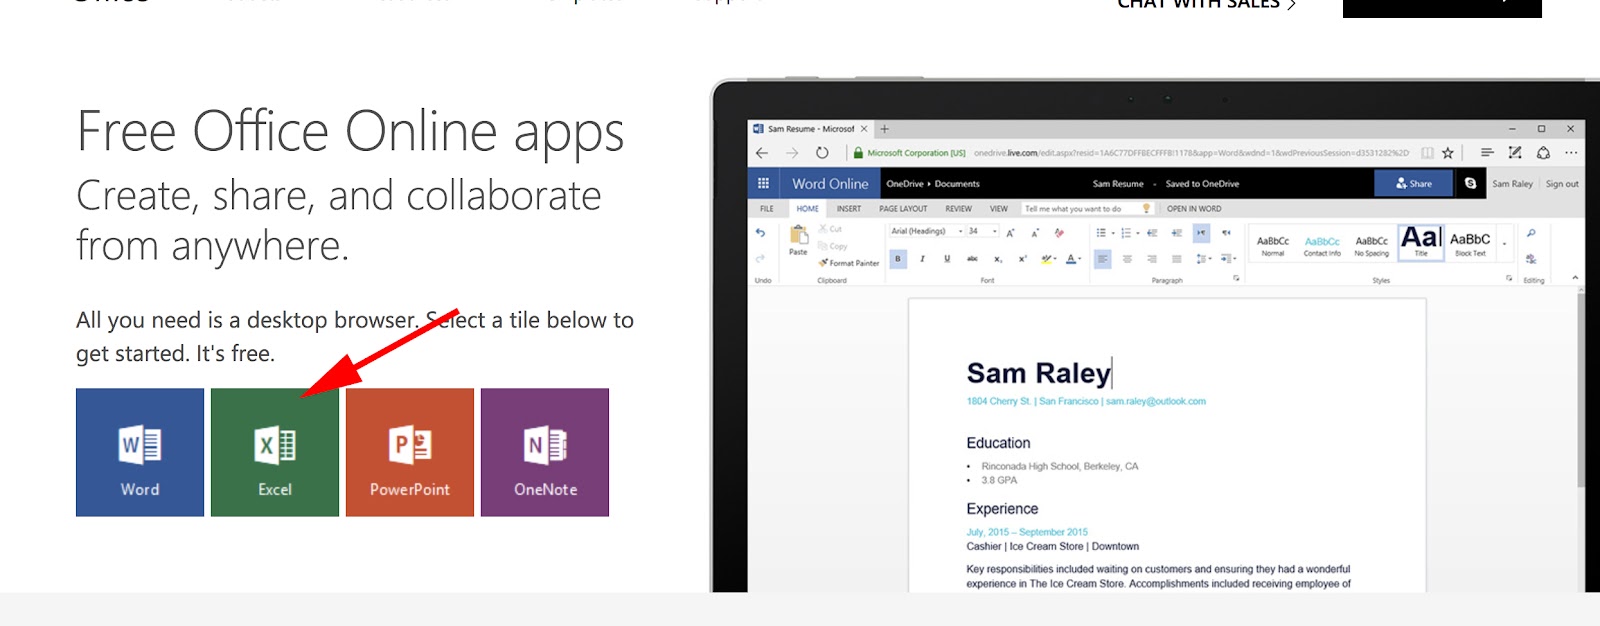Viewport: 1600px width, 626px height.
Task: Select the Copy command
Action: pos(832,246)
